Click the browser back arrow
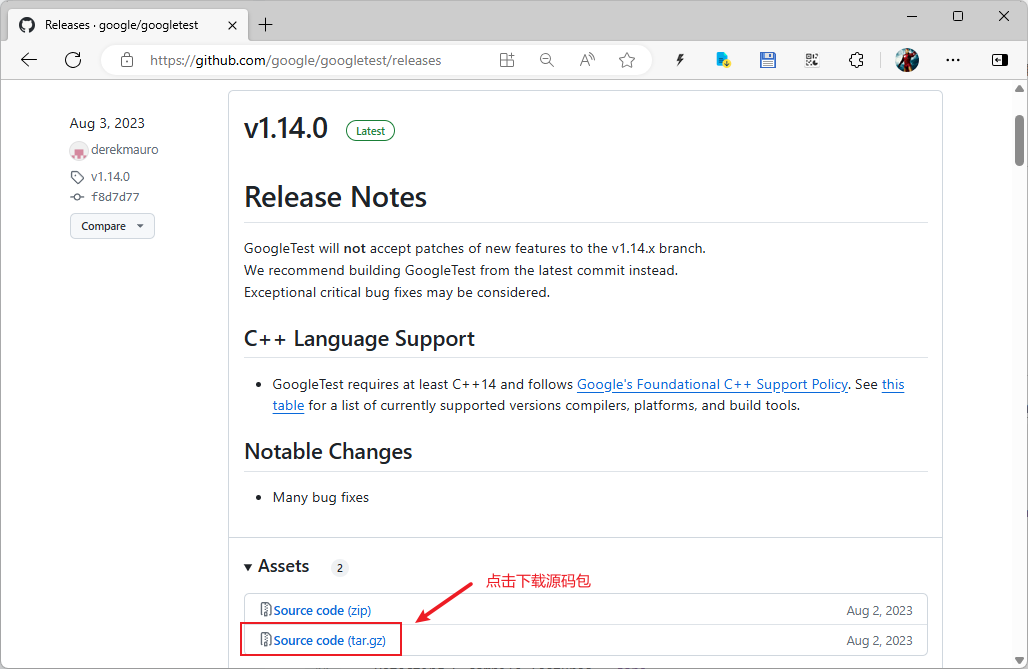The height and width of the screenshot is (669, 1028). 29,60
